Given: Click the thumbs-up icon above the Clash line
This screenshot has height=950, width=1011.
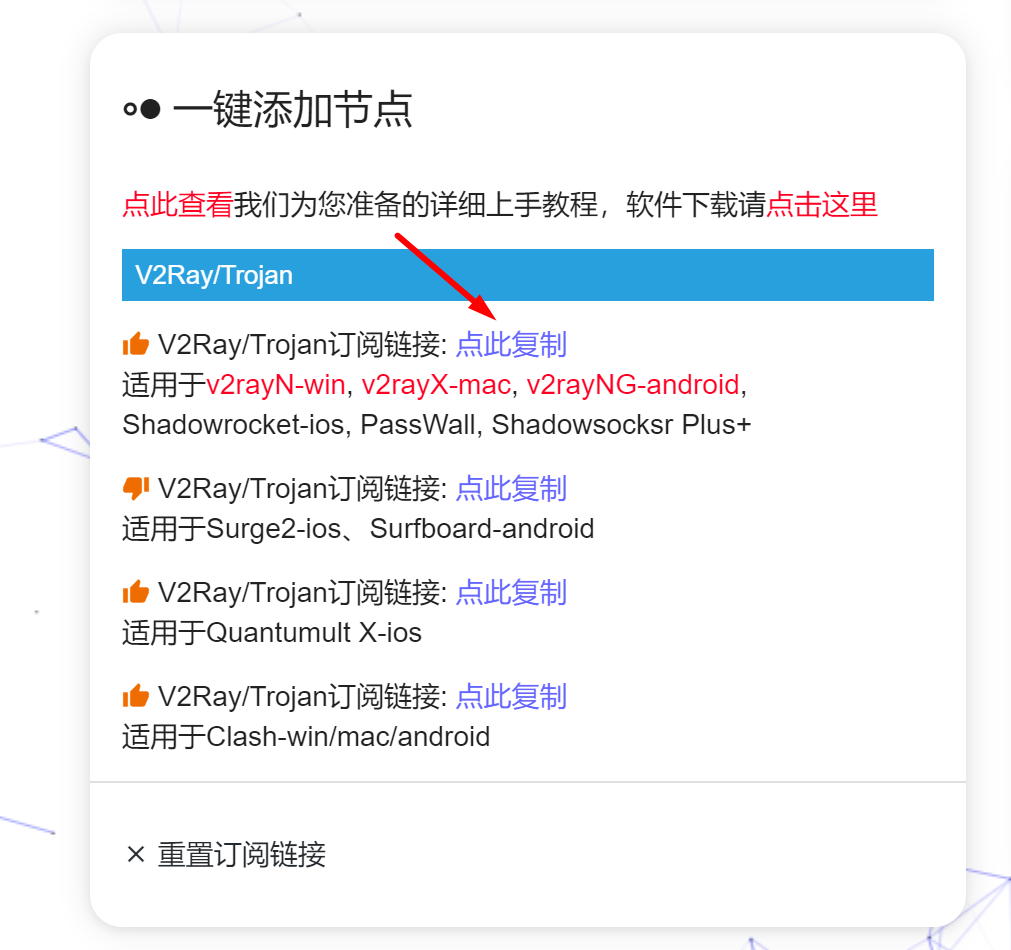Looking at the screenshot, I should (x=135, y=696).
